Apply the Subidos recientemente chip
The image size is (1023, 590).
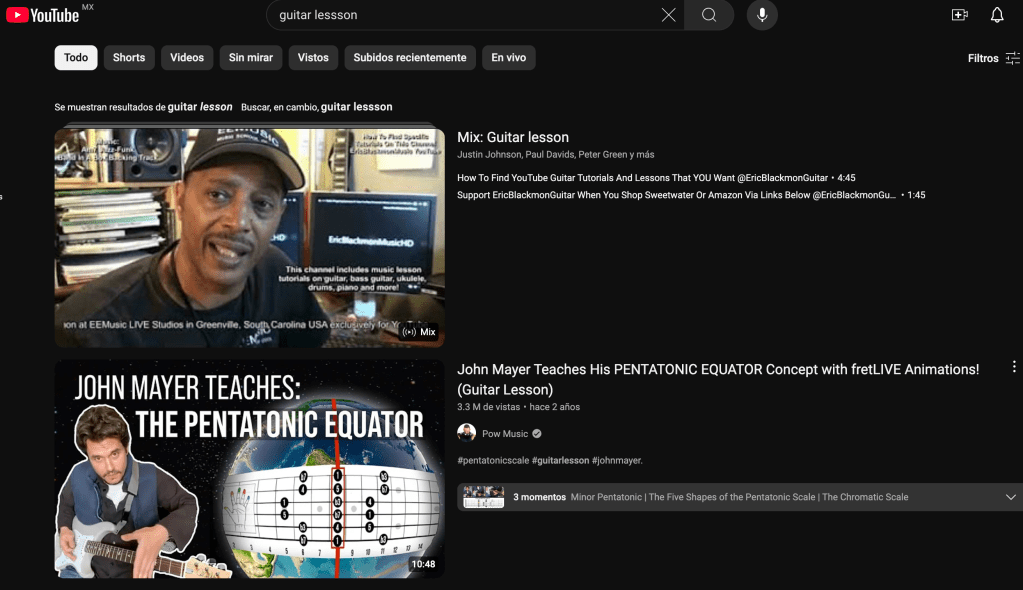(x=409, y=58)
